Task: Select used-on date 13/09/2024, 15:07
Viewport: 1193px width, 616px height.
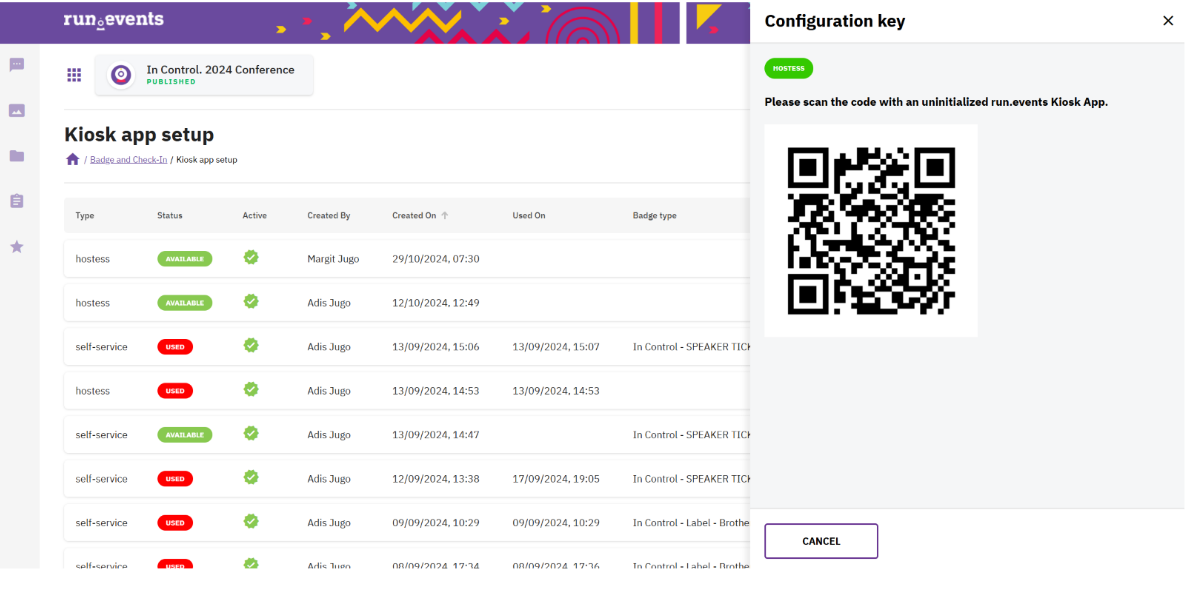Action: tap(556, 347)
